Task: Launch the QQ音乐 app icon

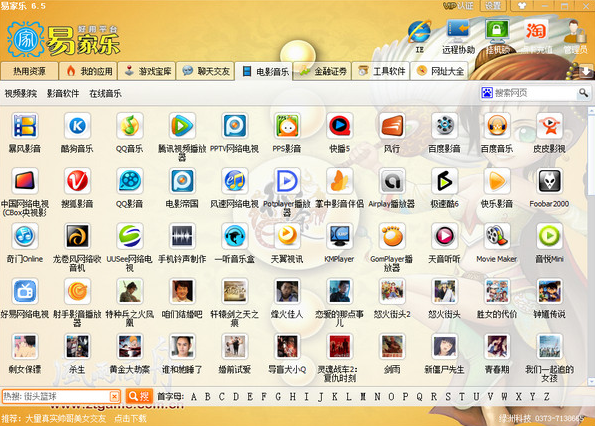Action: coord(130,126)
